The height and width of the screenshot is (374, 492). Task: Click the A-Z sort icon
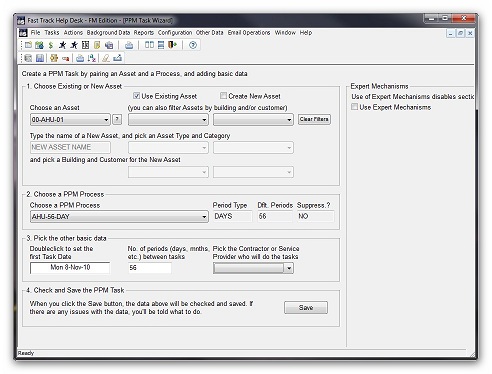(92, 58)
